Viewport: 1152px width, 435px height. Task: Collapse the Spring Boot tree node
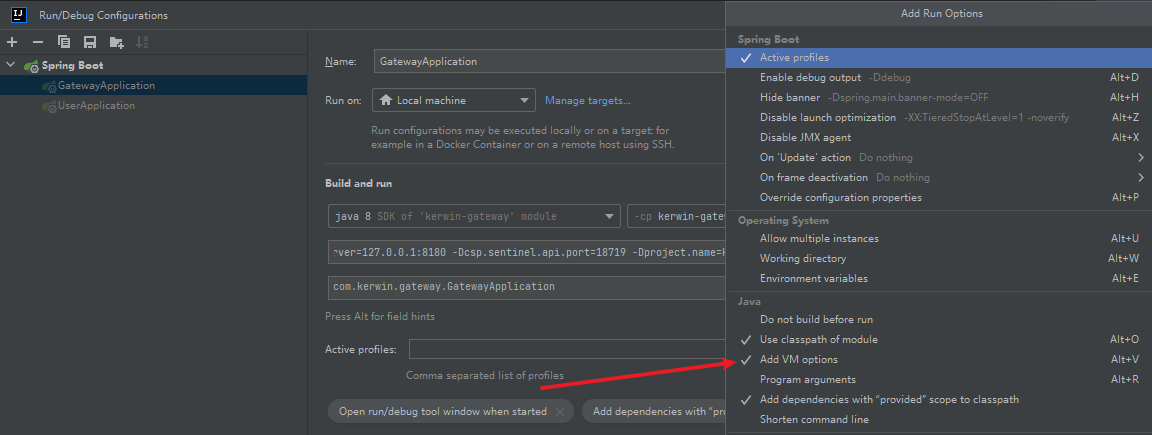10,65
